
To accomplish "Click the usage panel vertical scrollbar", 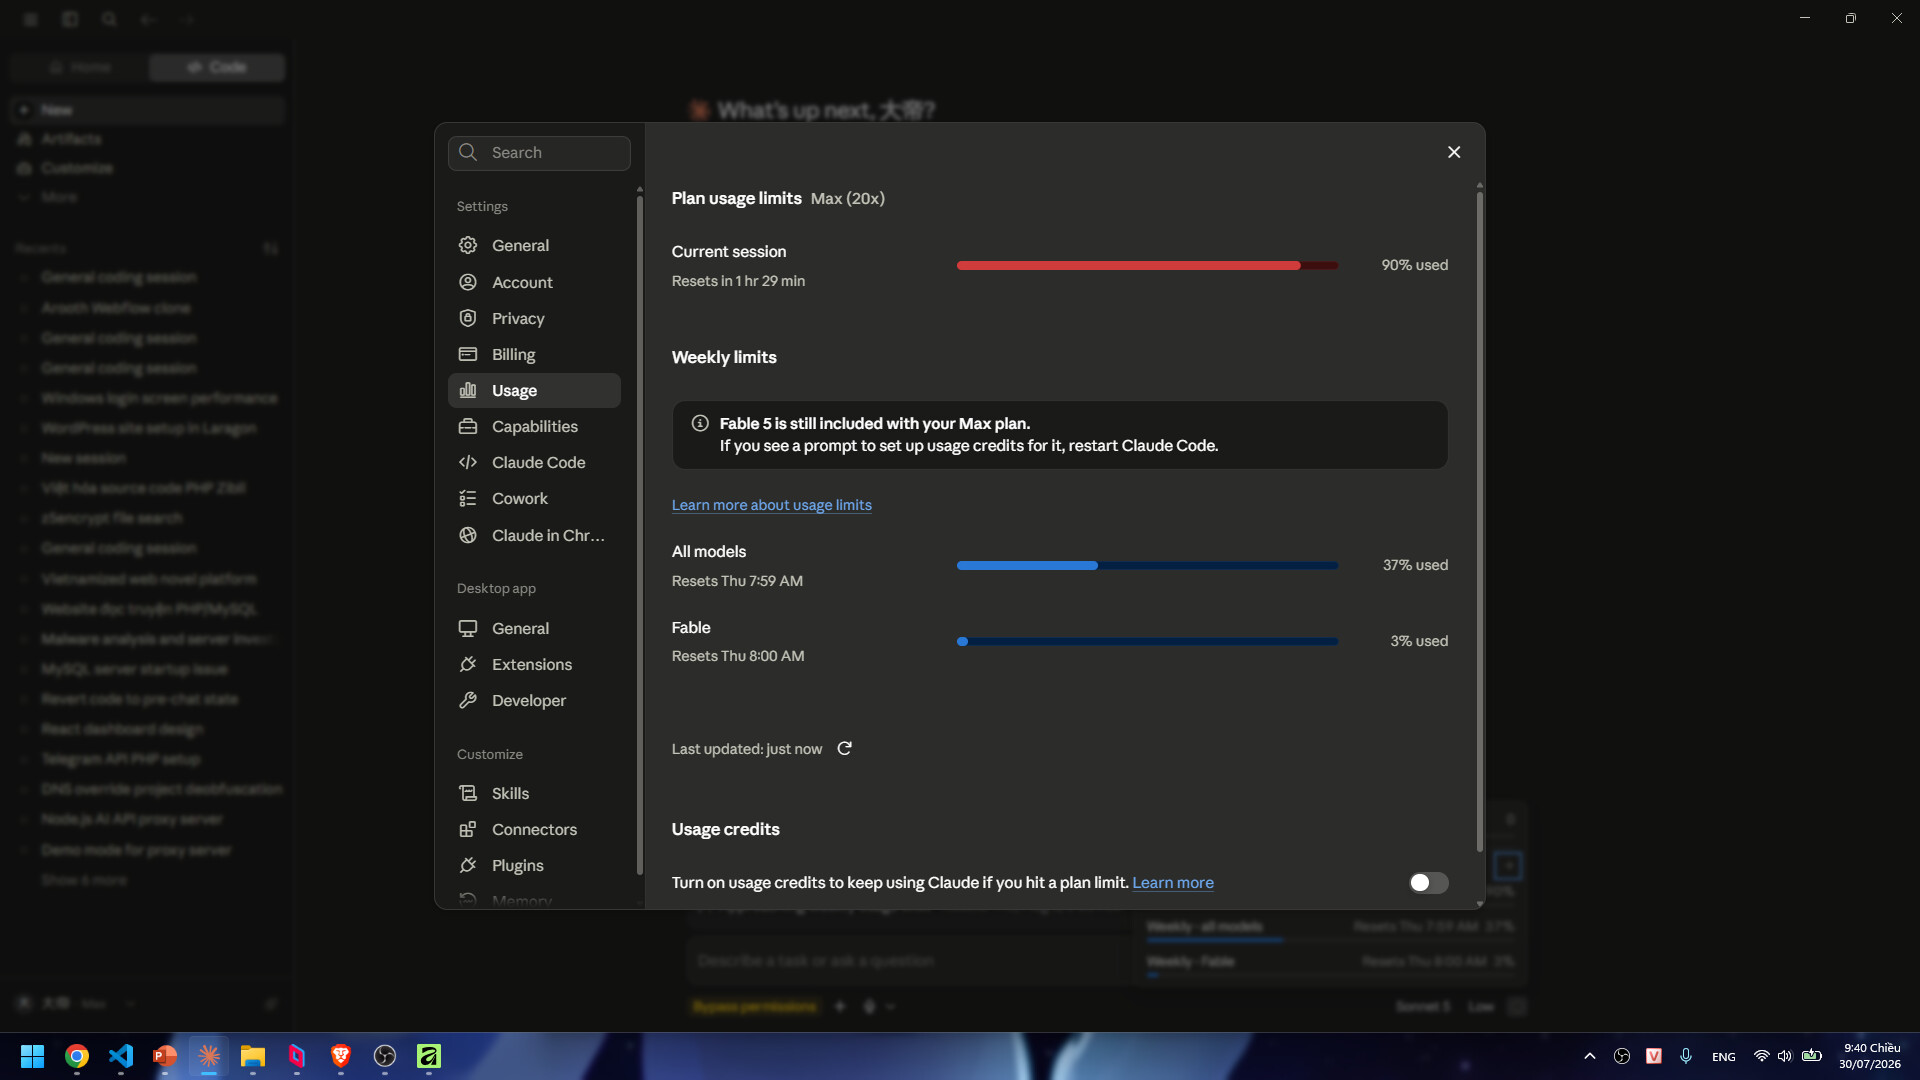I will point(1480,520).
